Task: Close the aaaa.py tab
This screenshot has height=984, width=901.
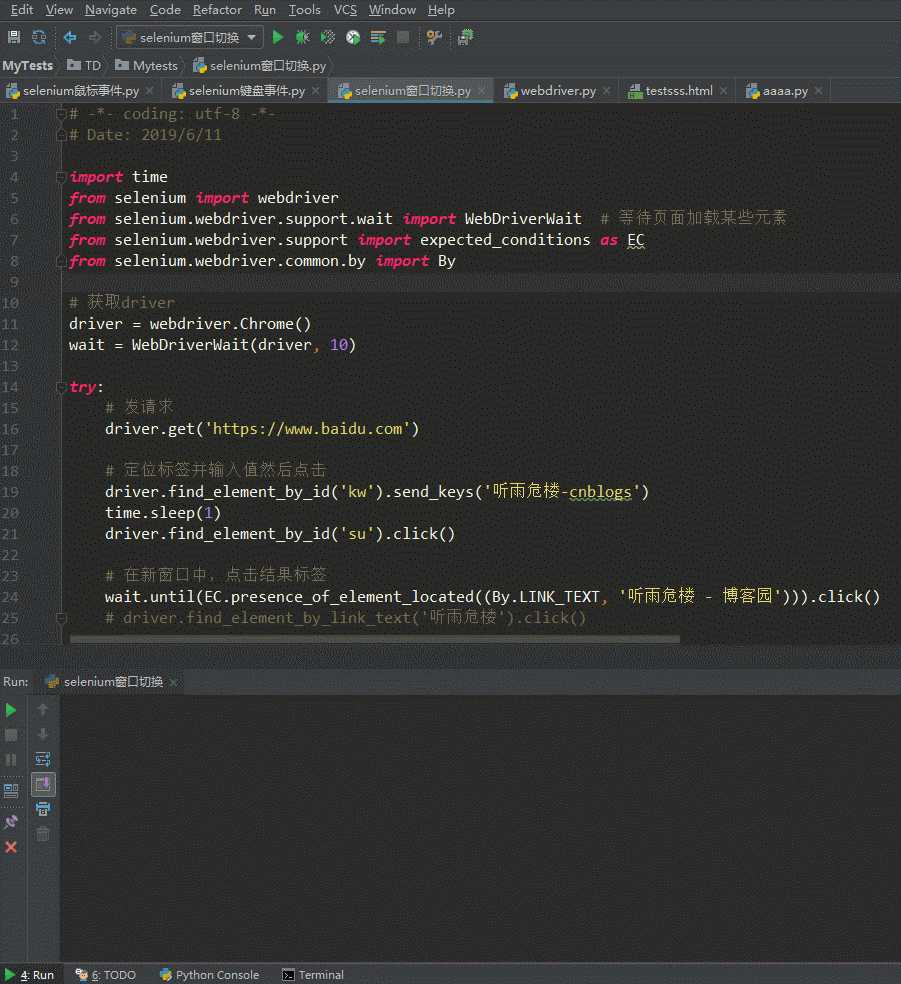Action: pos(819,91)
